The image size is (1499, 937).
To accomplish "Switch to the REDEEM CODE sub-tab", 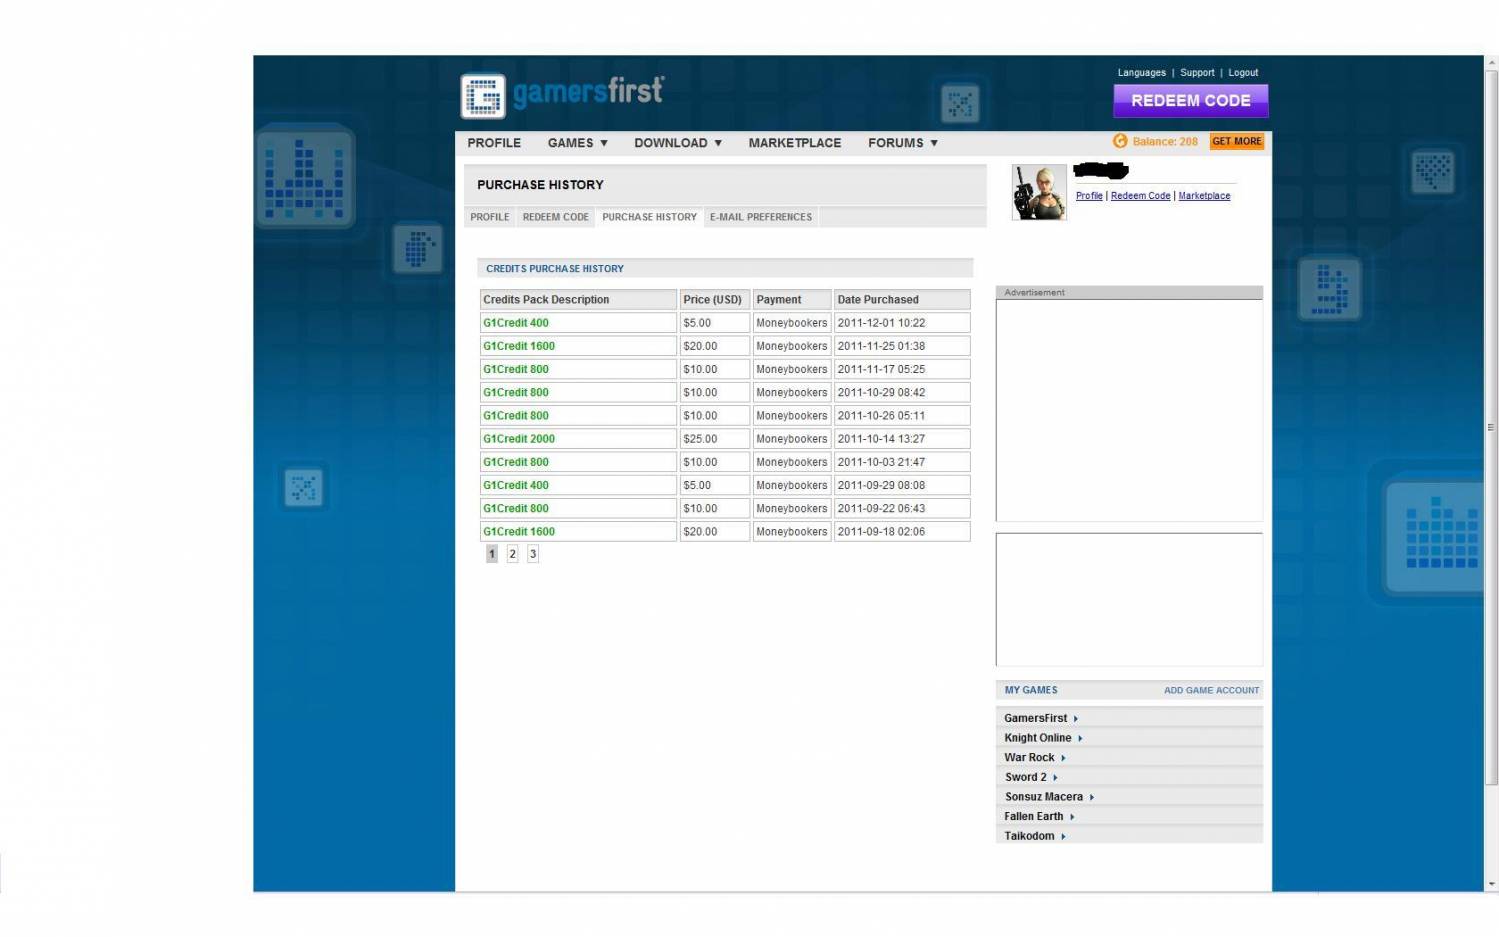I will coord(555,217).
